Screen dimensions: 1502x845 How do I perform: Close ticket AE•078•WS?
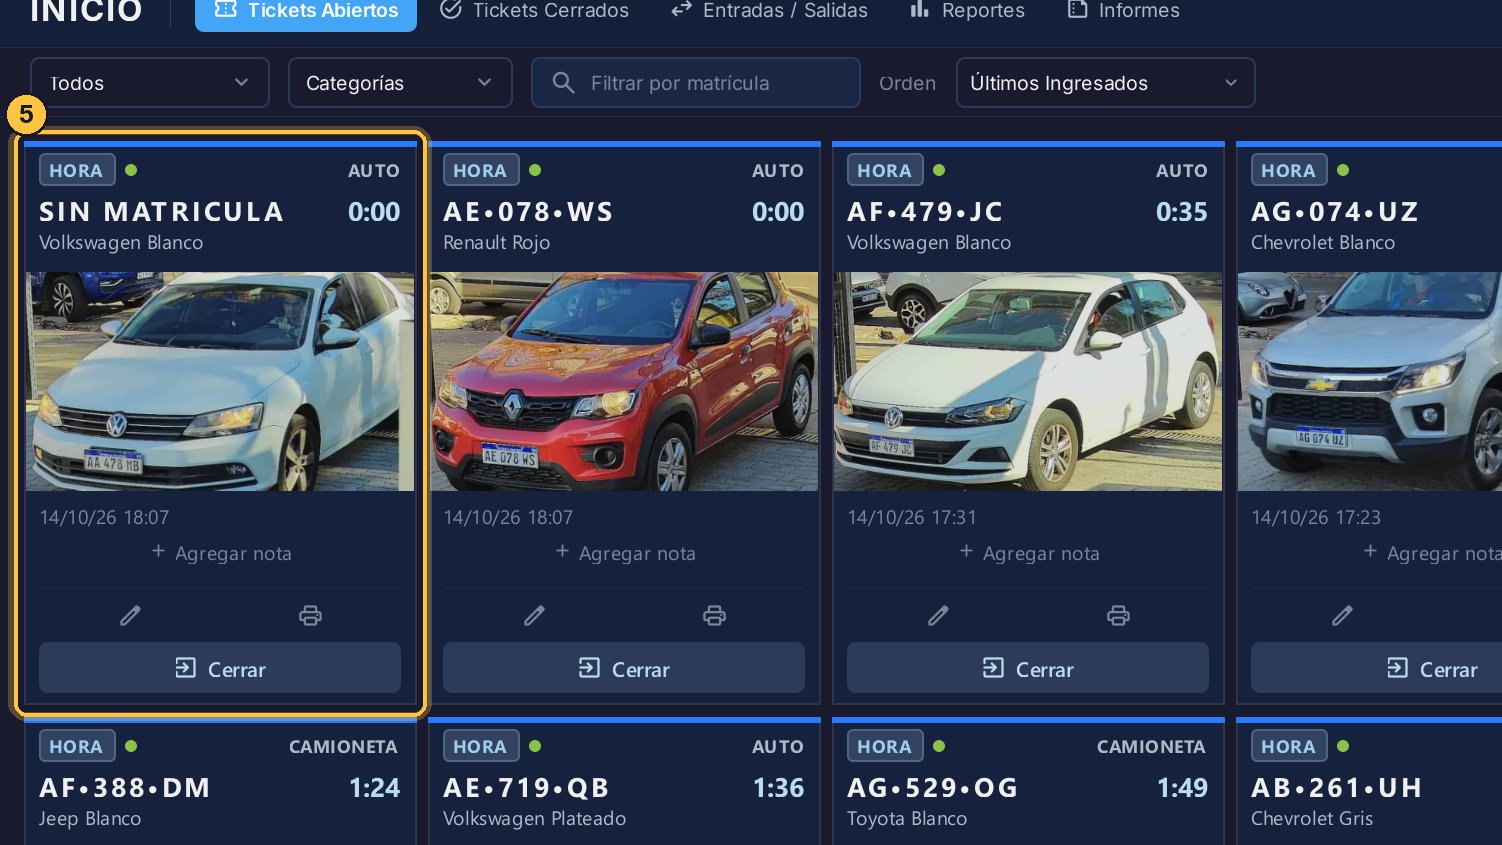tap(624, 668)
